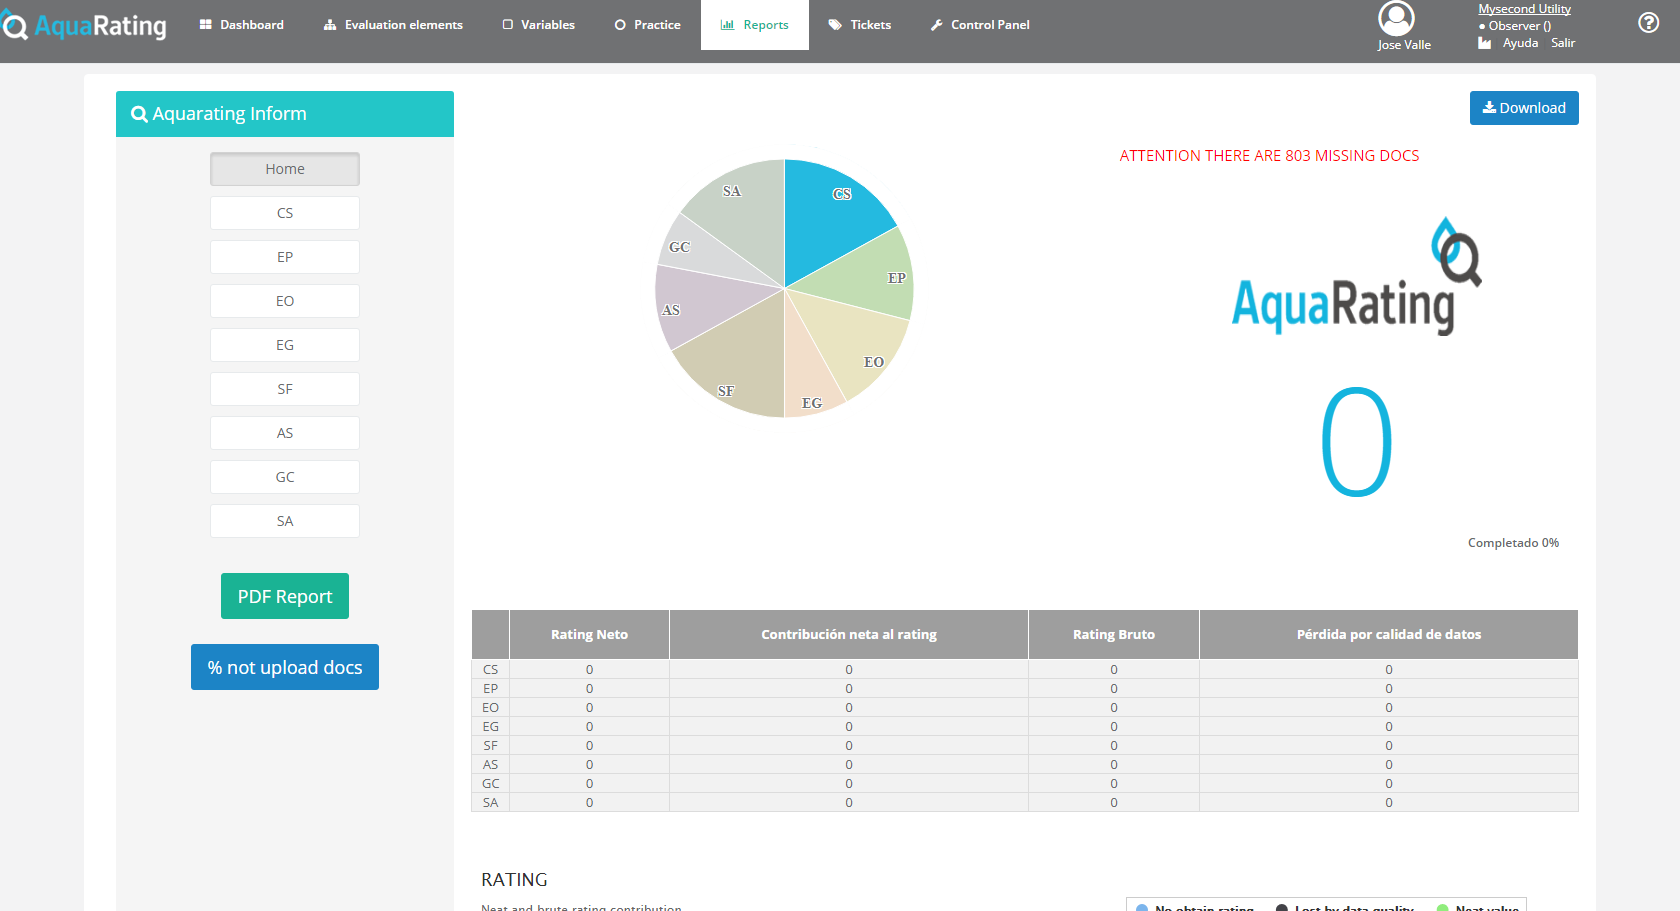Click the Jose Valle user avatar icon
Screen dimensions: 1680x911
pos(1396,18)
